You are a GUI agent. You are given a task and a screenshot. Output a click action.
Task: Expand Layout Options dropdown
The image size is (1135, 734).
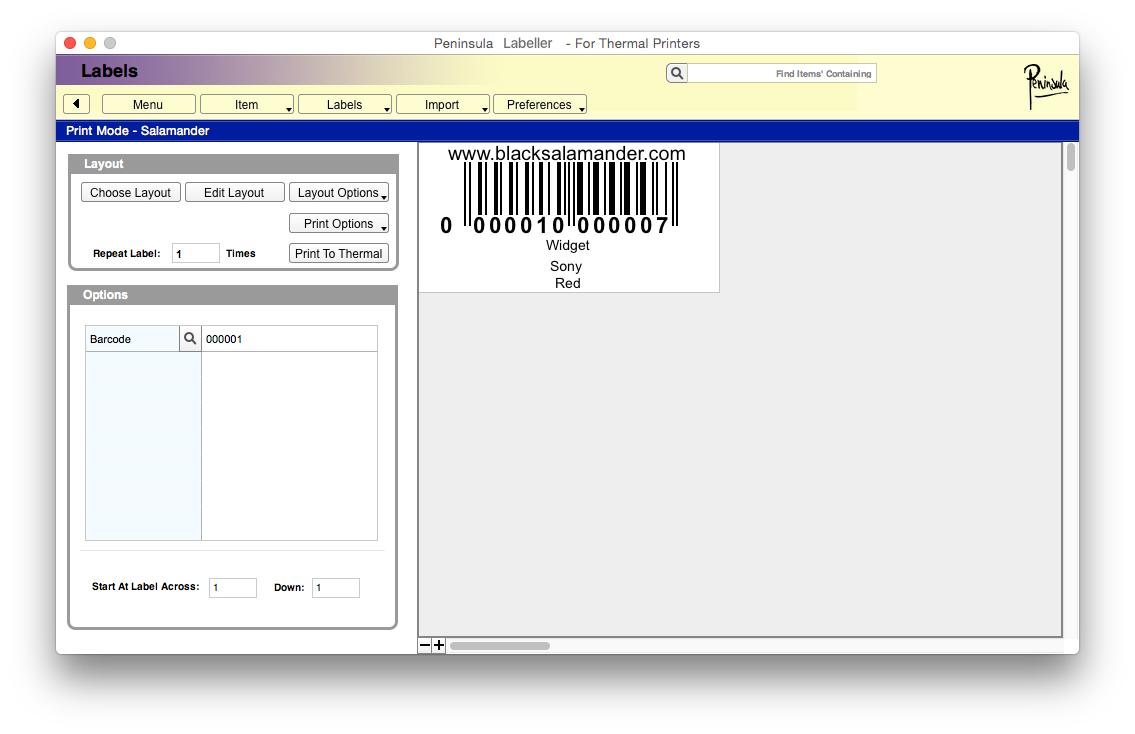tap(338, 192)
